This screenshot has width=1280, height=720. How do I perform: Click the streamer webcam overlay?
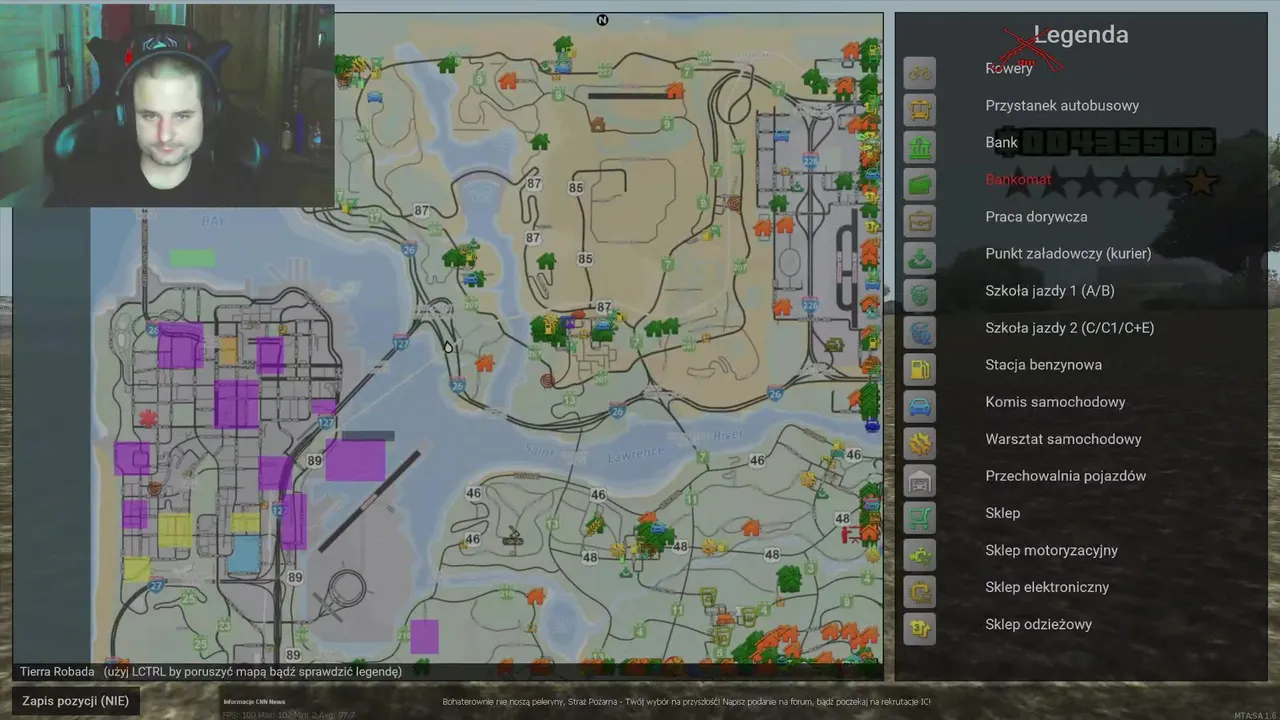167,104
